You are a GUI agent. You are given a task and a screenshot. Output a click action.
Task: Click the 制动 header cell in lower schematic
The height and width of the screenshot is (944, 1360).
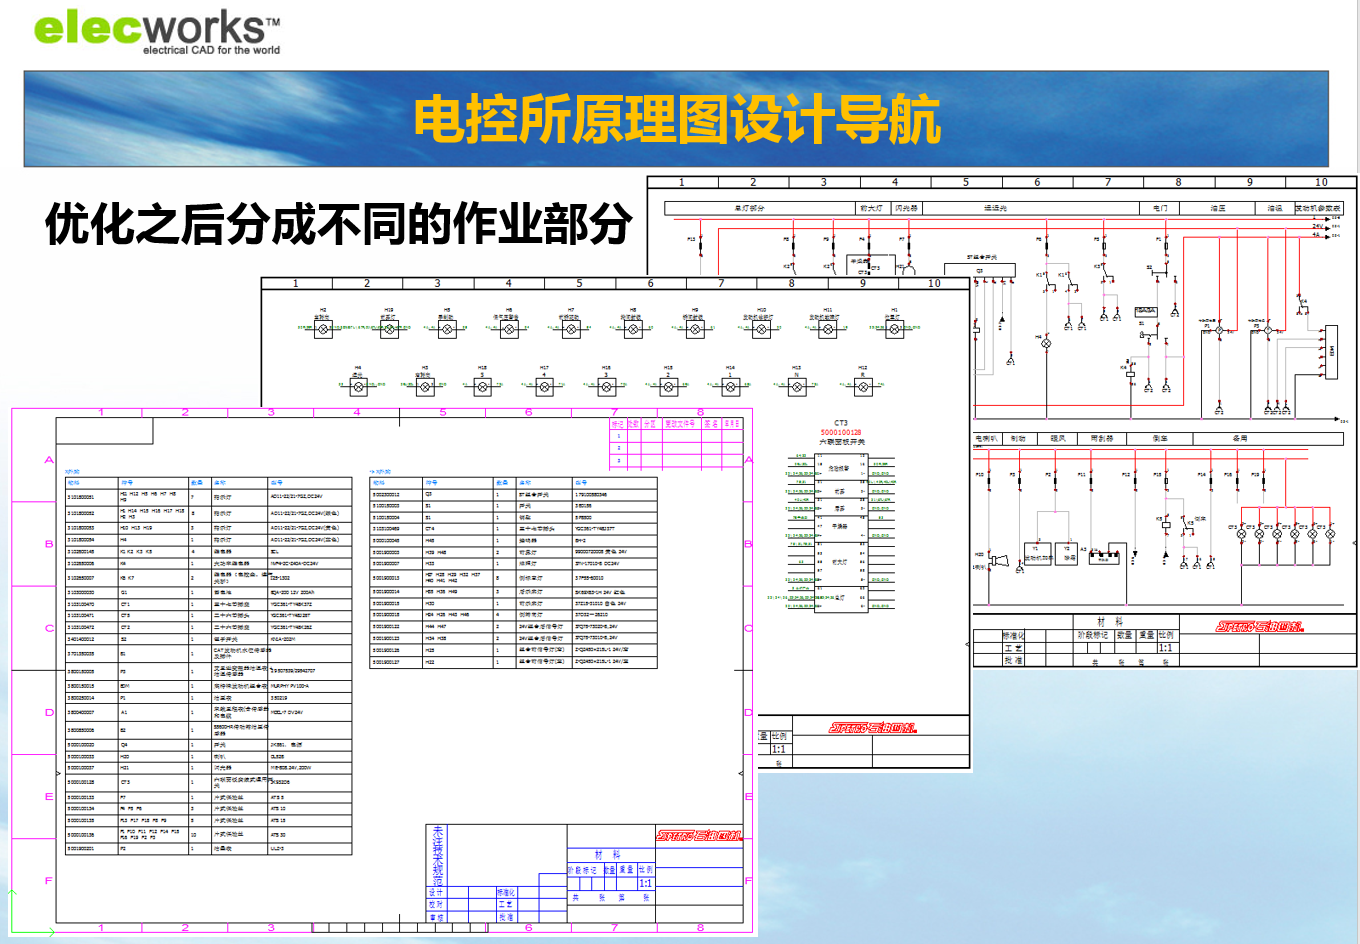coord(1018,438)
